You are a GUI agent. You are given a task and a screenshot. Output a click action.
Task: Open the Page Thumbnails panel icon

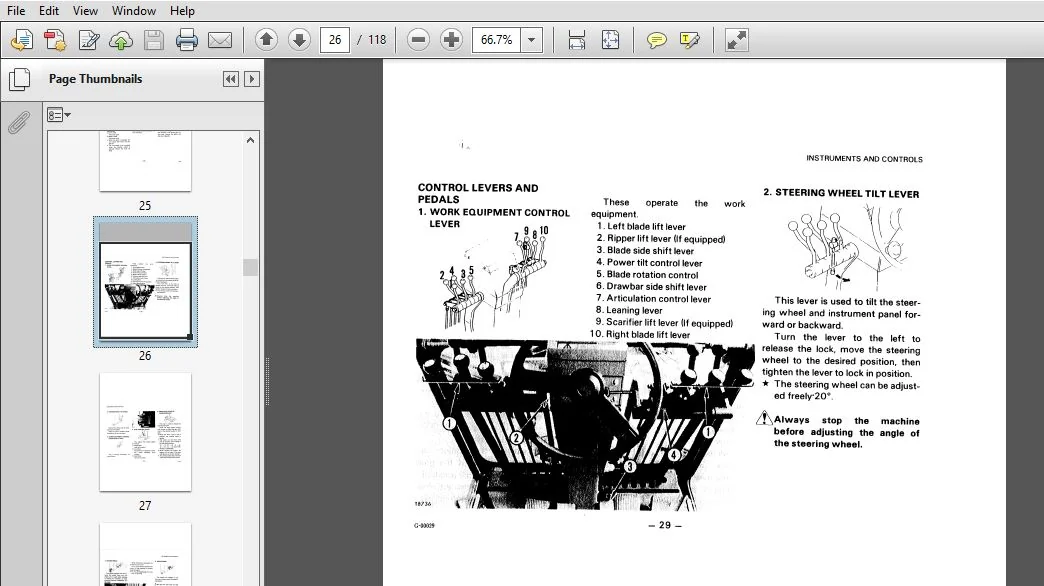[19, 79]
